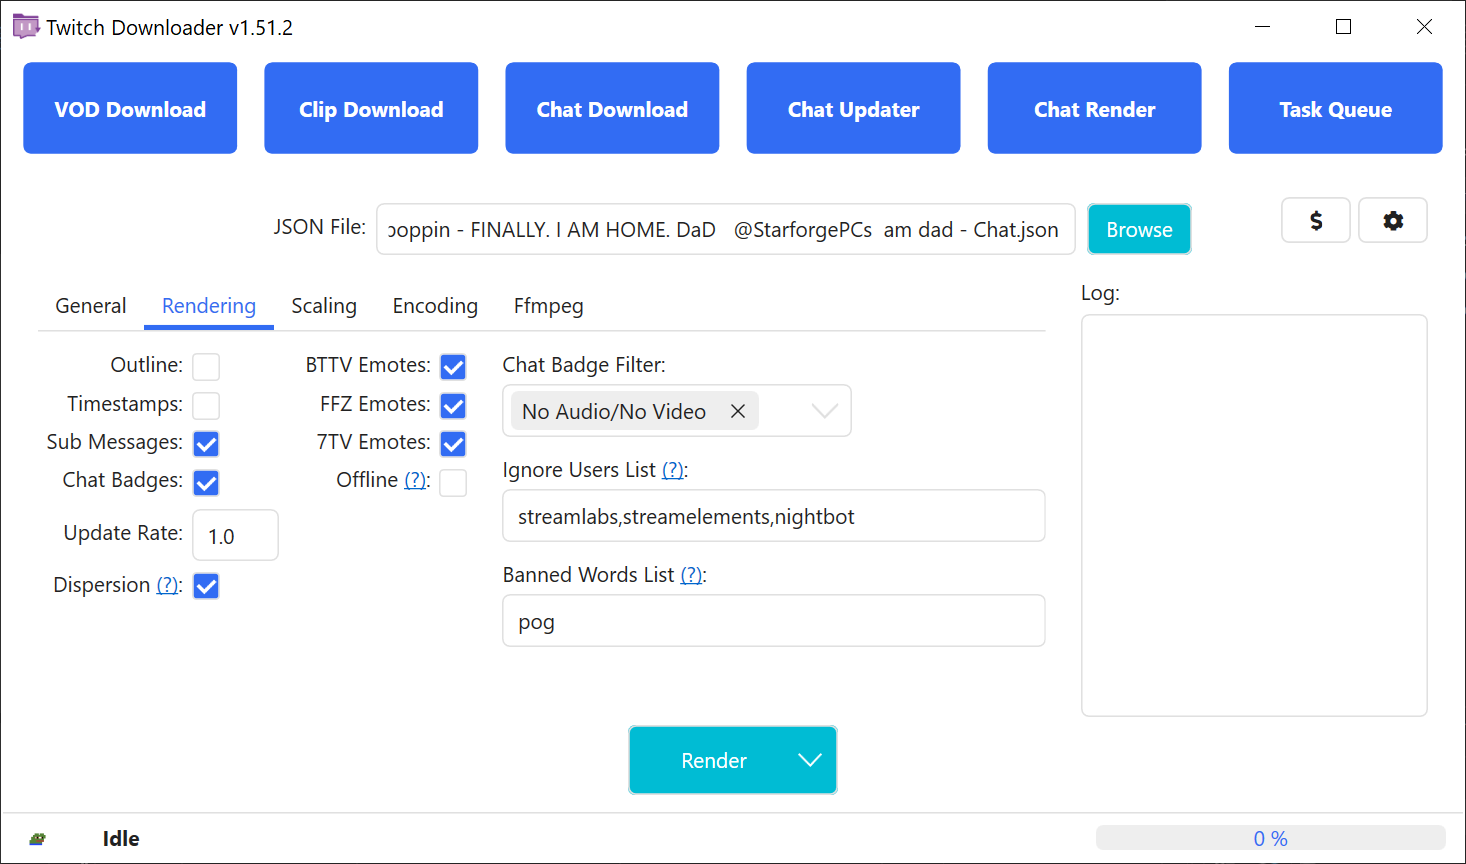Go to the Encoding tab
Screen dimensions: 1466x864
click(x=435, y=306)
